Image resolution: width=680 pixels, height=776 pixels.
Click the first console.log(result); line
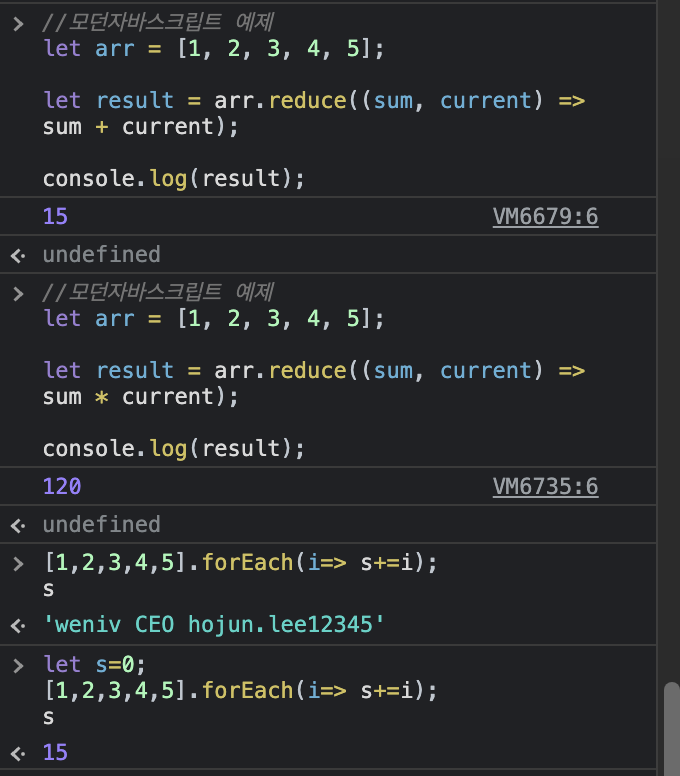(174, 179)
